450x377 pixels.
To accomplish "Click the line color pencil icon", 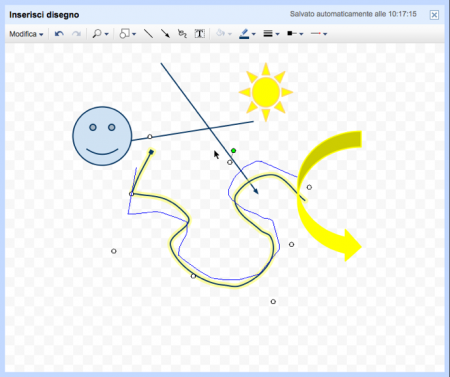I will (x=244, y=34).
